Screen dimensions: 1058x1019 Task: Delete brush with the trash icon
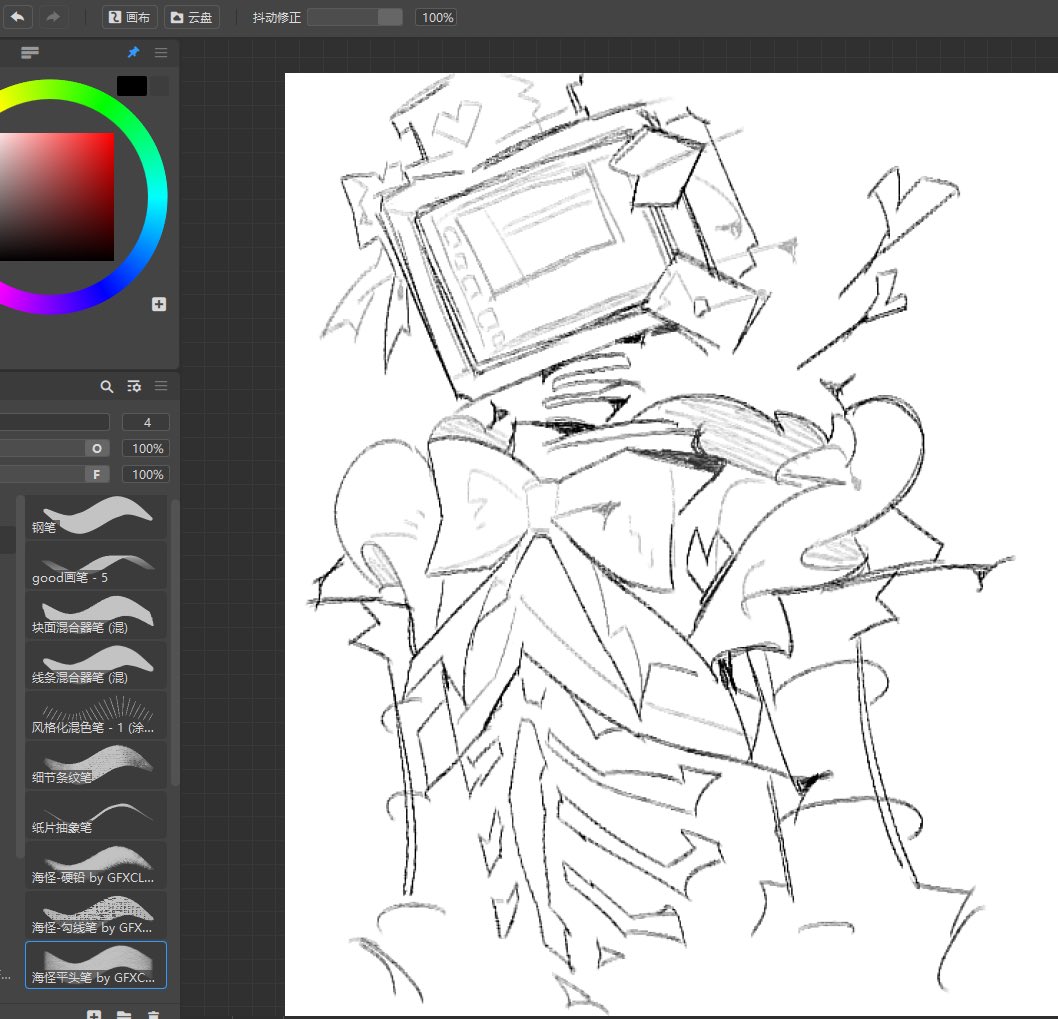153,1014
